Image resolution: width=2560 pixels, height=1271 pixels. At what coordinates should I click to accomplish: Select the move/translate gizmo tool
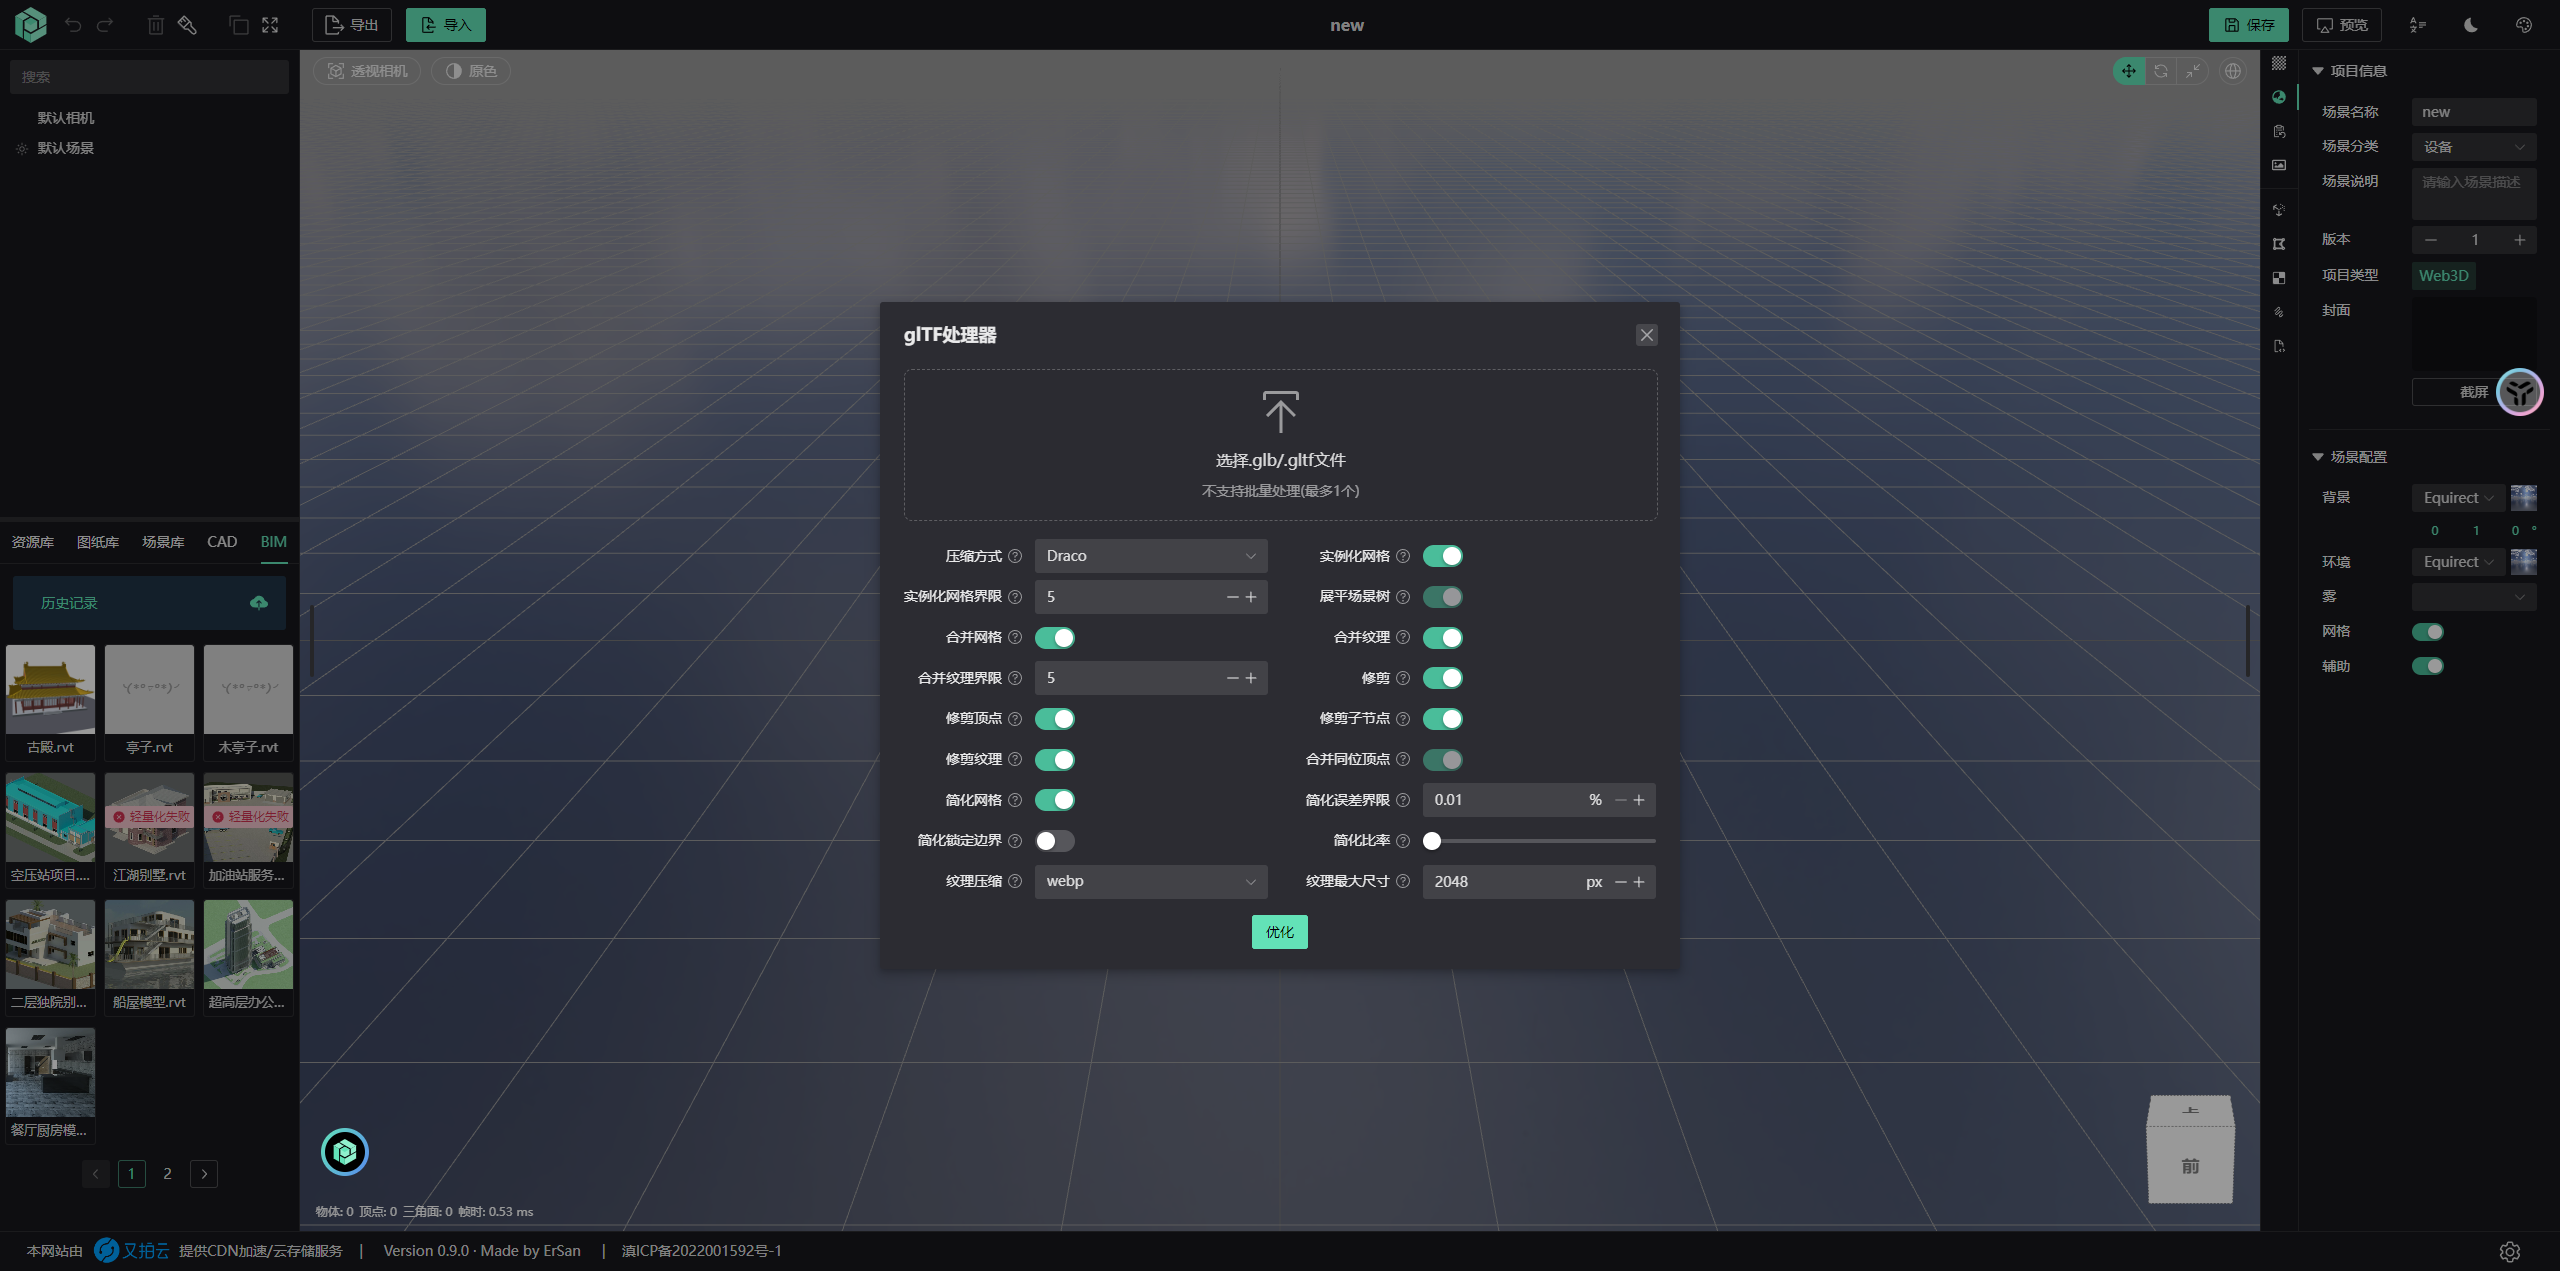(x=2129, y=71)
